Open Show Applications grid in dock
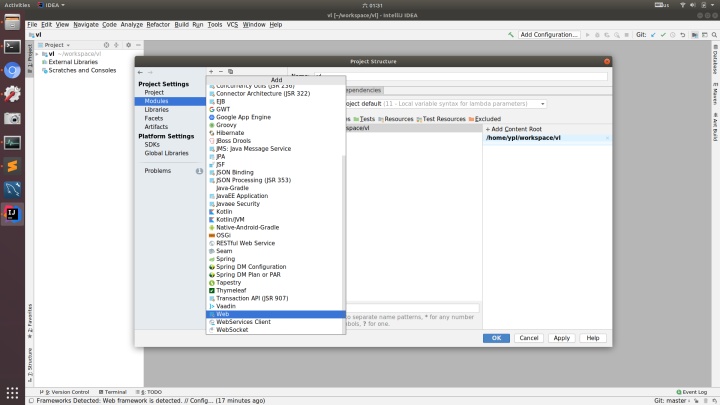Image resolution: width=720 pixels, height=405 pixels. tap(12, 393)
